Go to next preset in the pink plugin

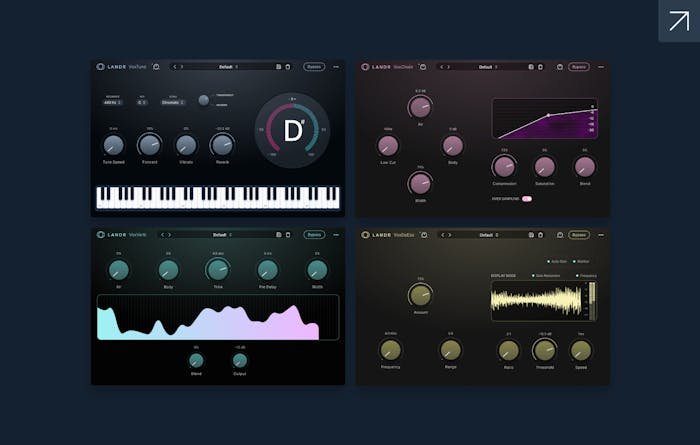click(x=449, y=67)
